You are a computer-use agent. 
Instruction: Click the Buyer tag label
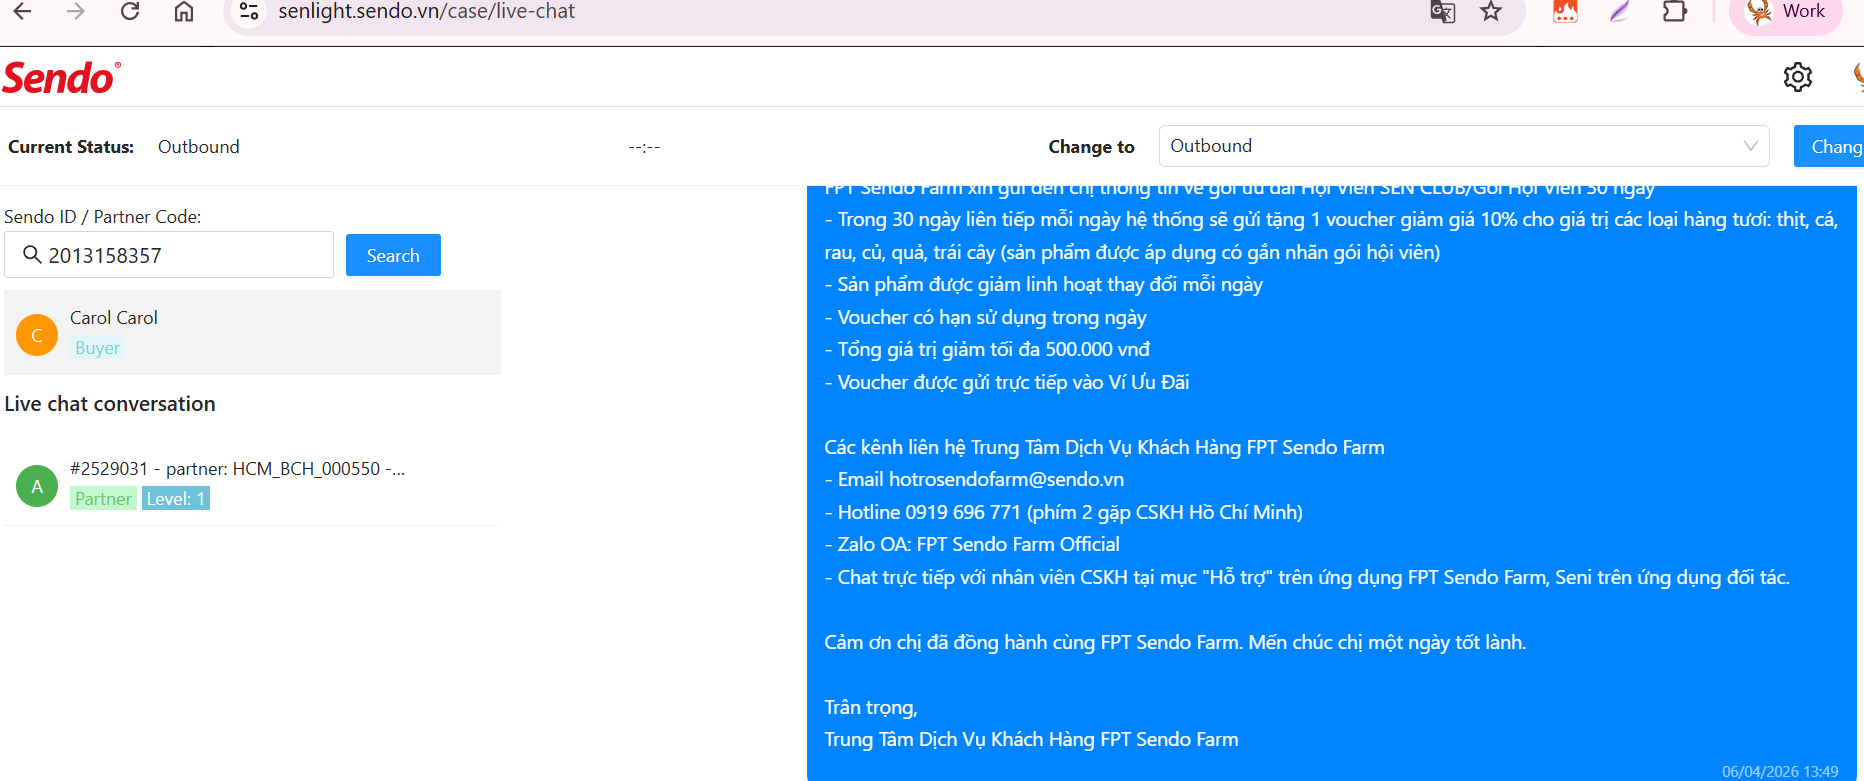coord(97,348)
